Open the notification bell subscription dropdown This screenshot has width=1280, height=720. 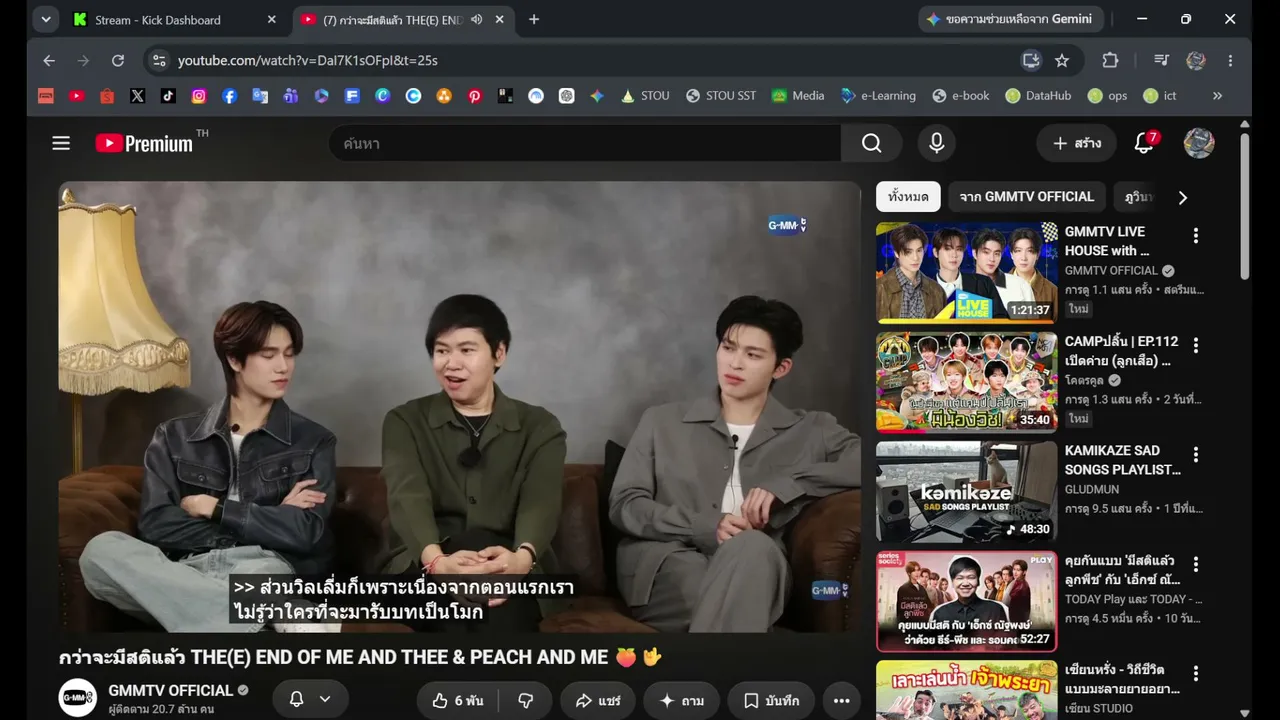(309, 700)
